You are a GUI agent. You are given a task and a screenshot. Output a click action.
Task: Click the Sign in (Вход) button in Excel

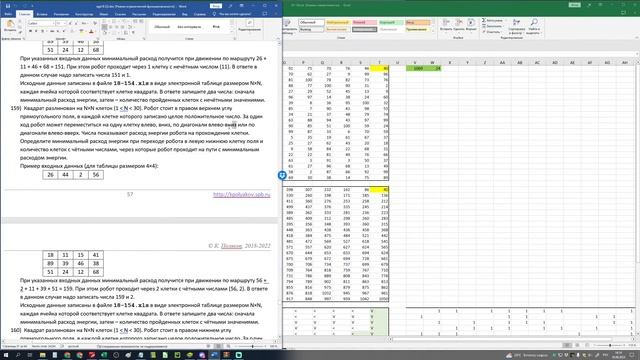[x=575, y=5]
